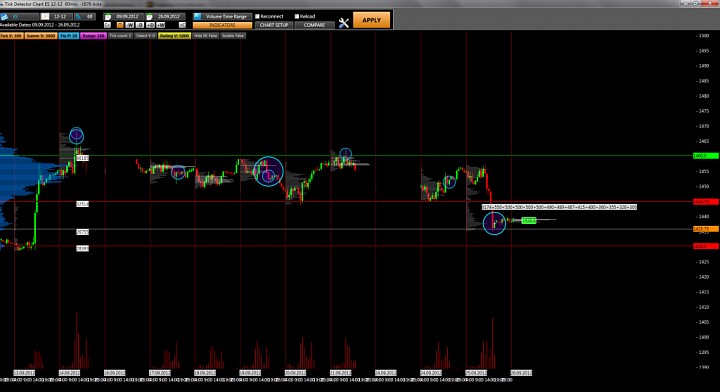The height and width of the screenshot is (392, 720).
Task: Click the minus W week shift button
Action: pyautogui.click(x=129, y=25)
